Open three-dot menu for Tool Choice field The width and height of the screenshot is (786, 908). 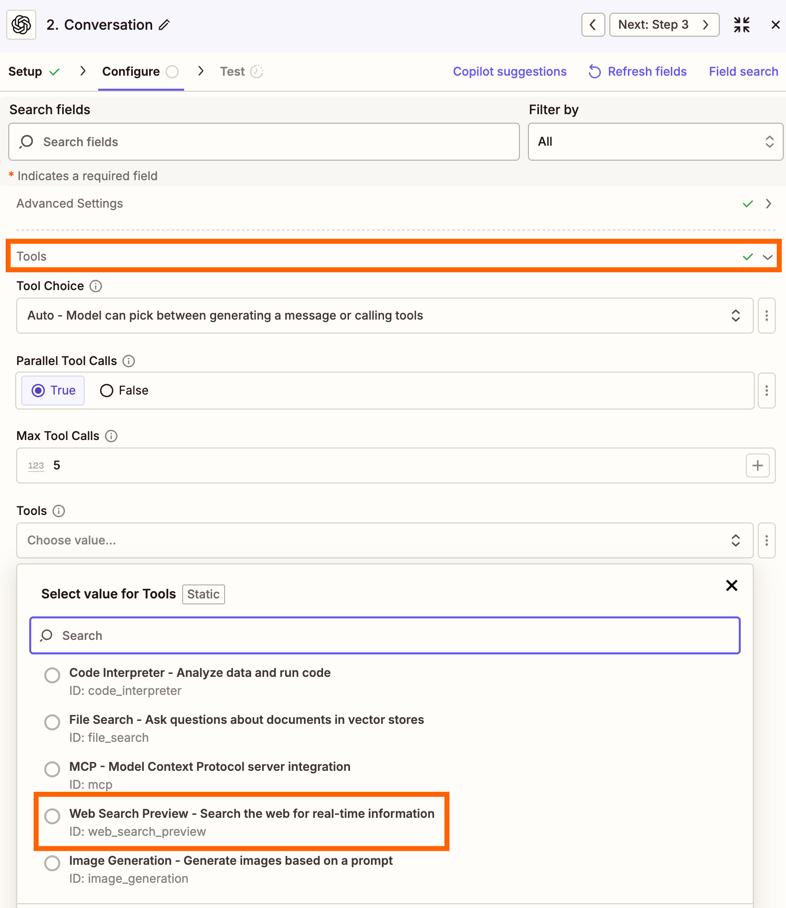pos(767,316)
